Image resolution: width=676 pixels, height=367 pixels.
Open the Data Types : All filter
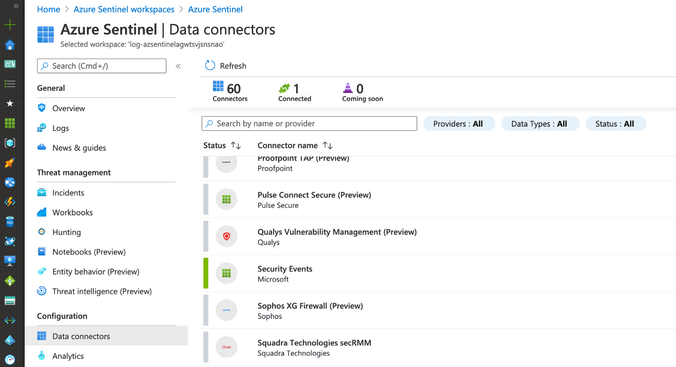(539, 124)
